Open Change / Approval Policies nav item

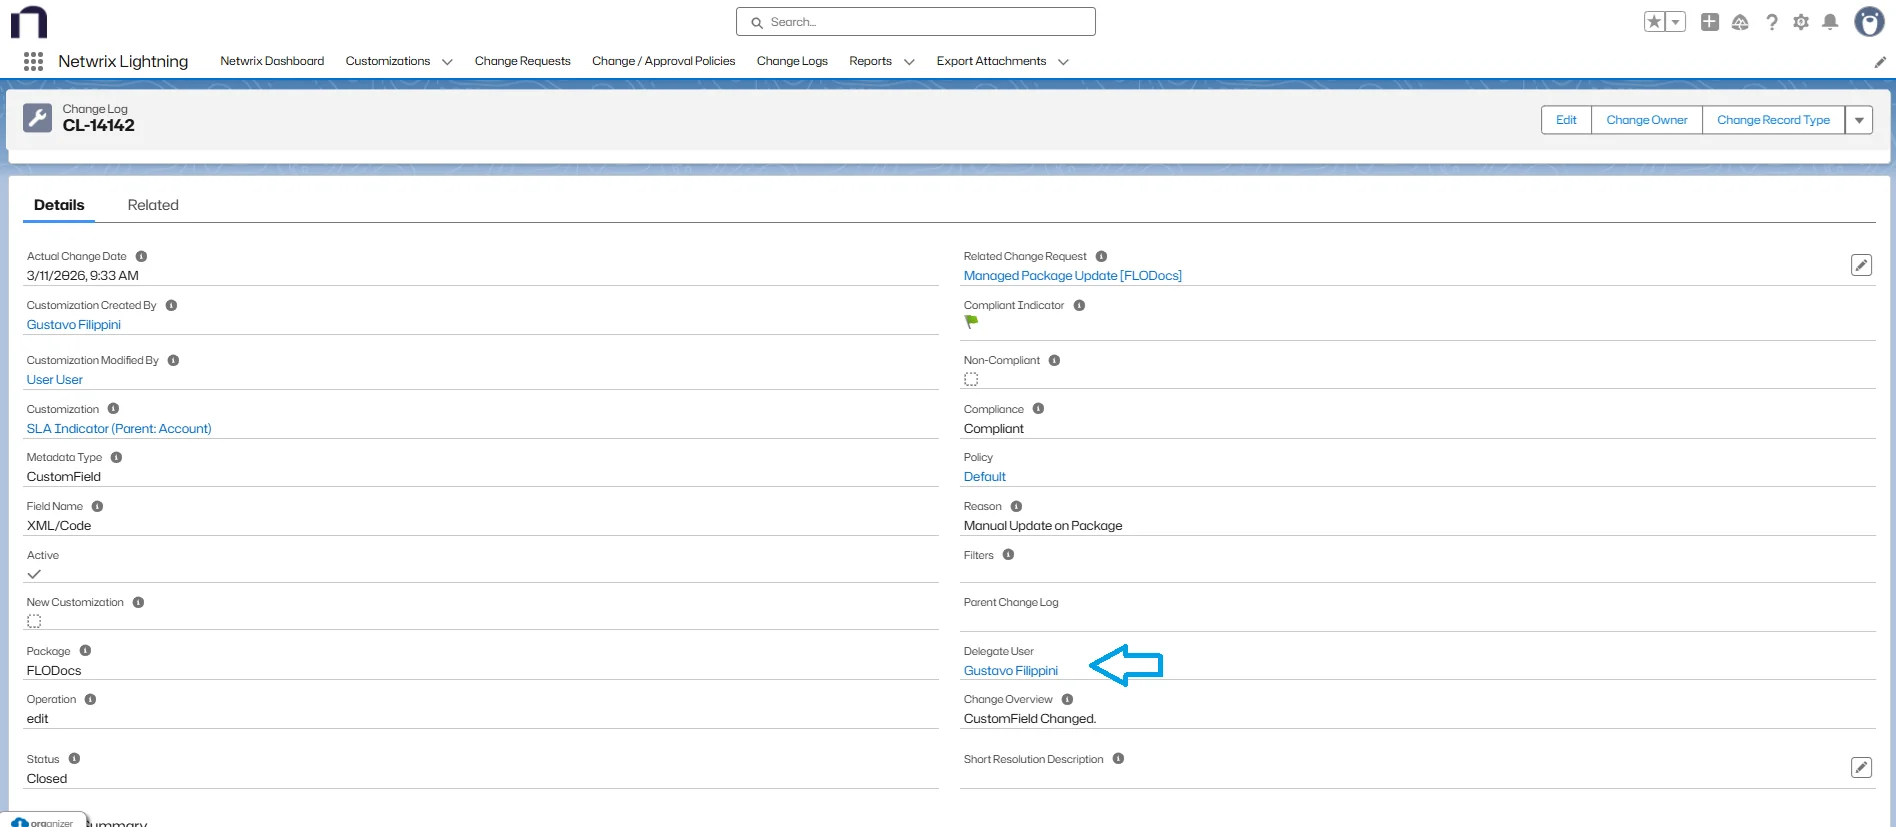coord(663,61)
